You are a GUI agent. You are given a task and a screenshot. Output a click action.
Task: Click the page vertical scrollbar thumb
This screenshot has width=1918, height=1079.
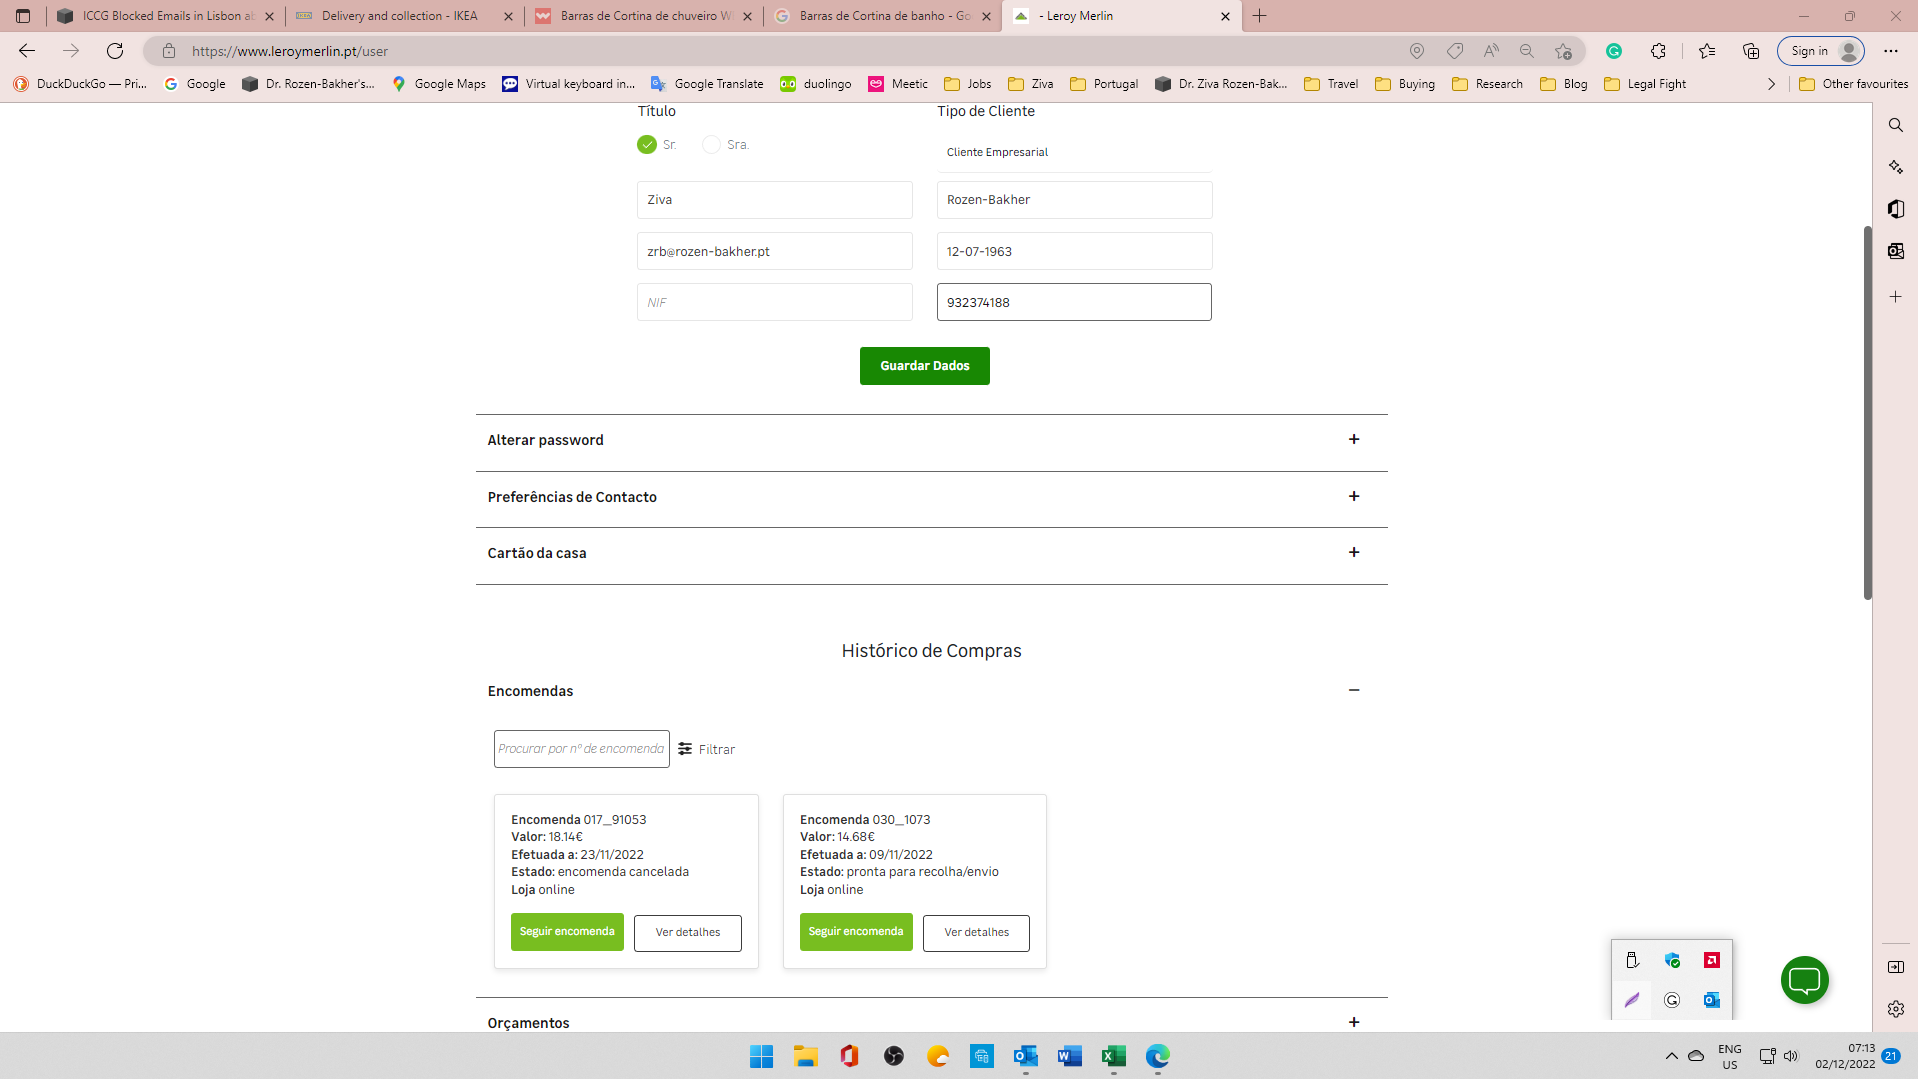pyautogui.click(x=1867, y=413)
